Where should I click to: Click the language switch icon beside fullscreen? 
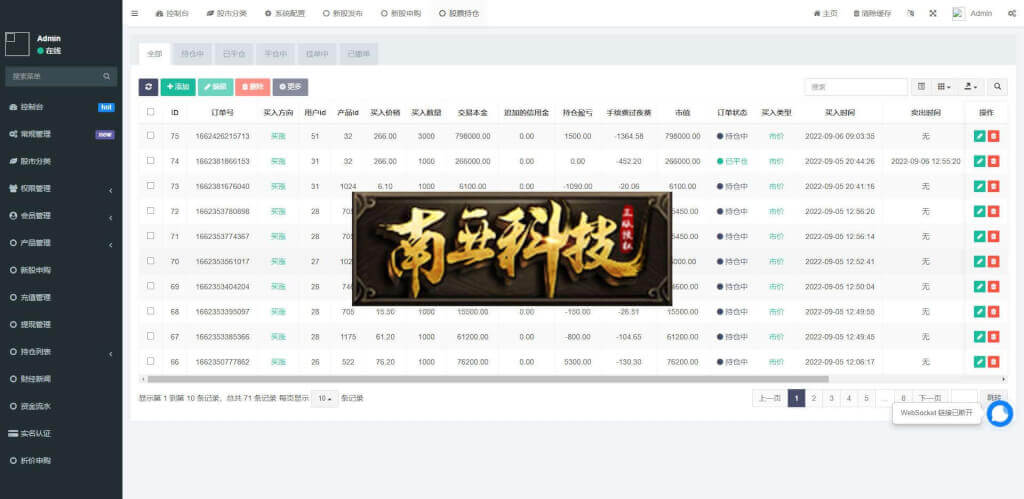[911, 13]
